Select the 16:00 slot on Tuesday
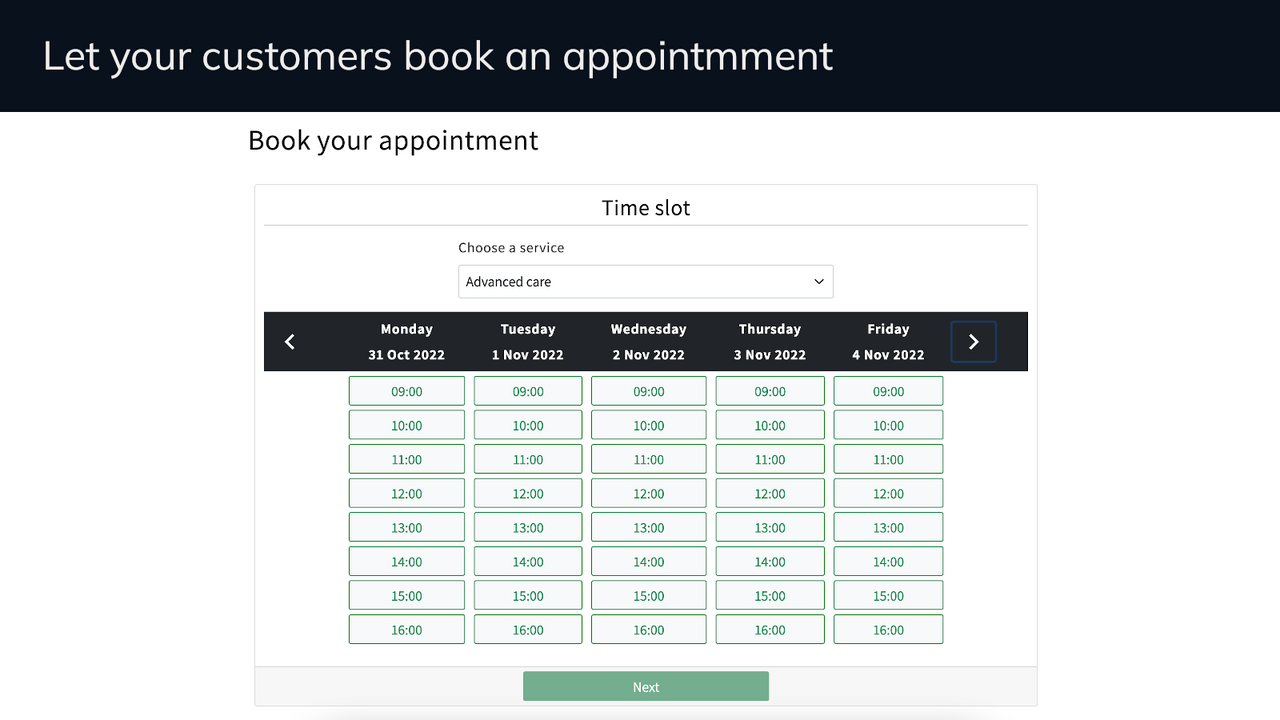This screenshot has width=1280, height=720. pos(527,629)
